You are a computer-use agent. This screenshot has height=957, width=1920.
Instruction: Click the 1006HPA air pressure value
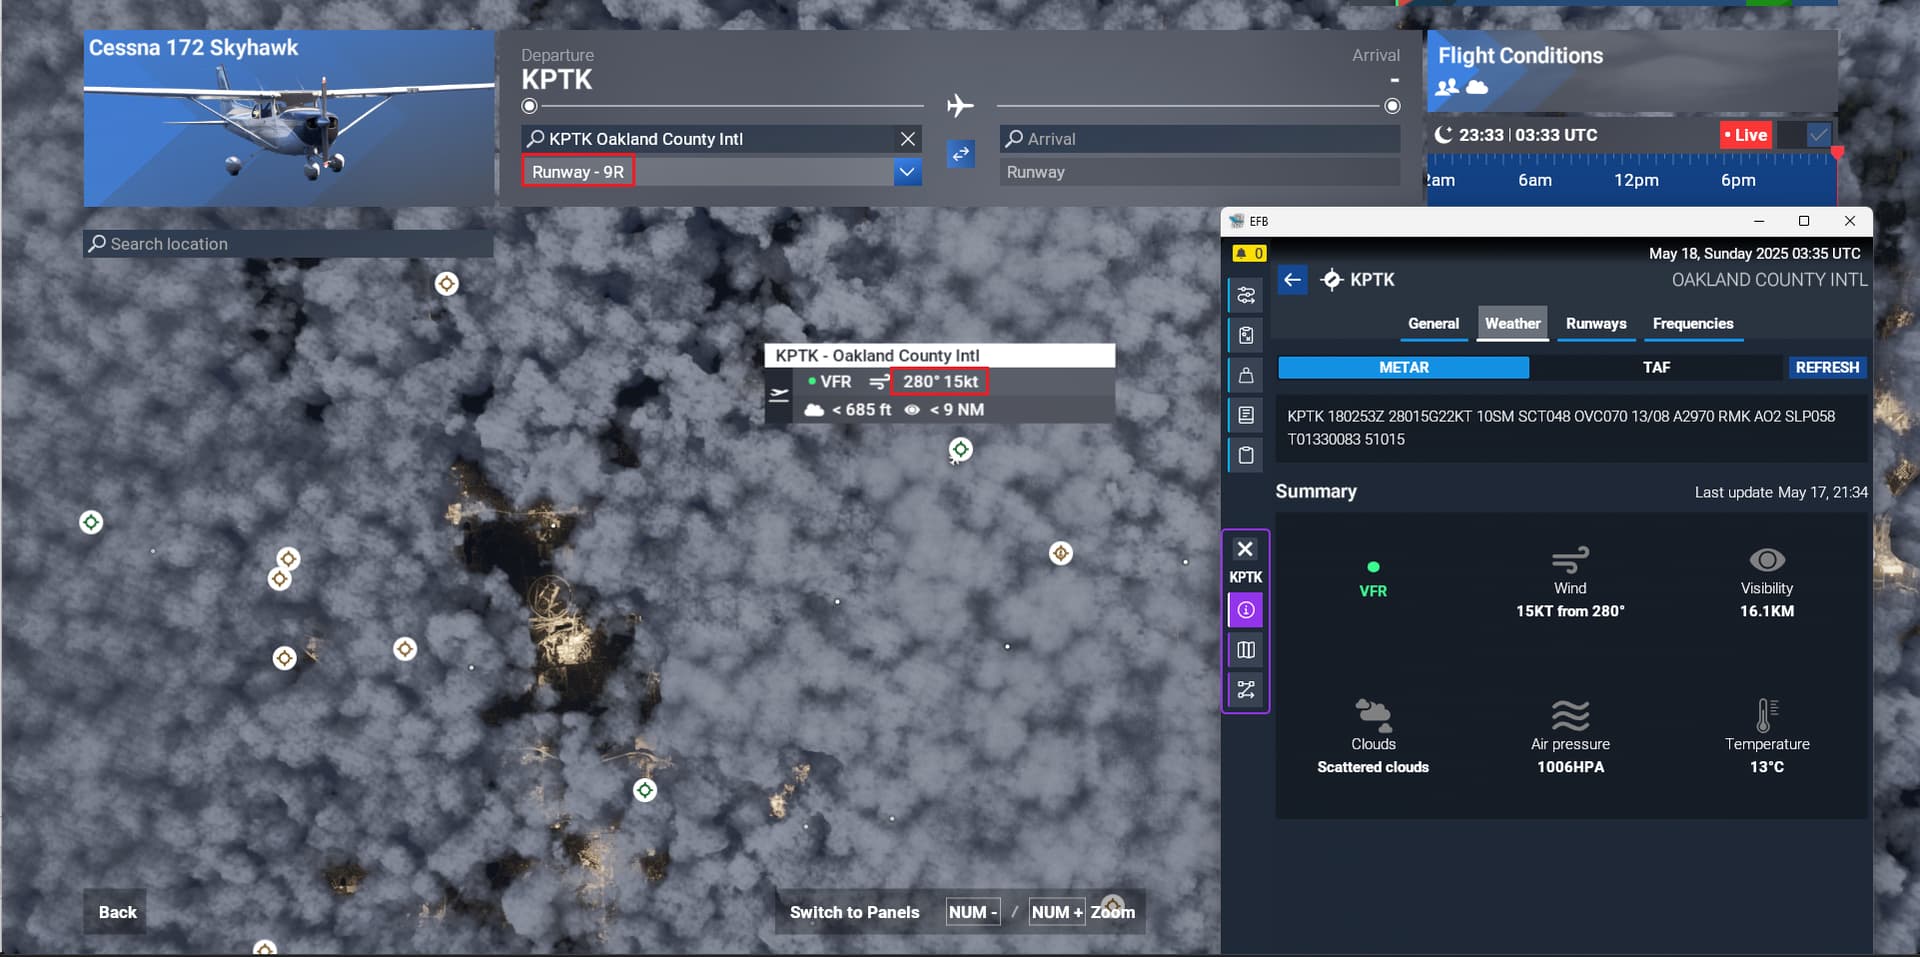1570,767
